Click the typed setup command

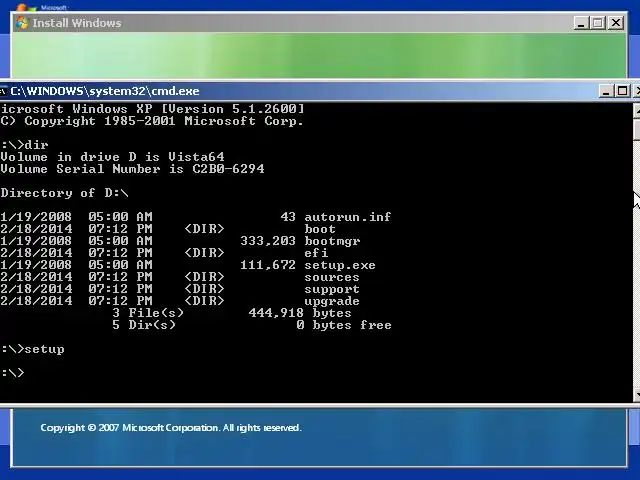[44, 349]
